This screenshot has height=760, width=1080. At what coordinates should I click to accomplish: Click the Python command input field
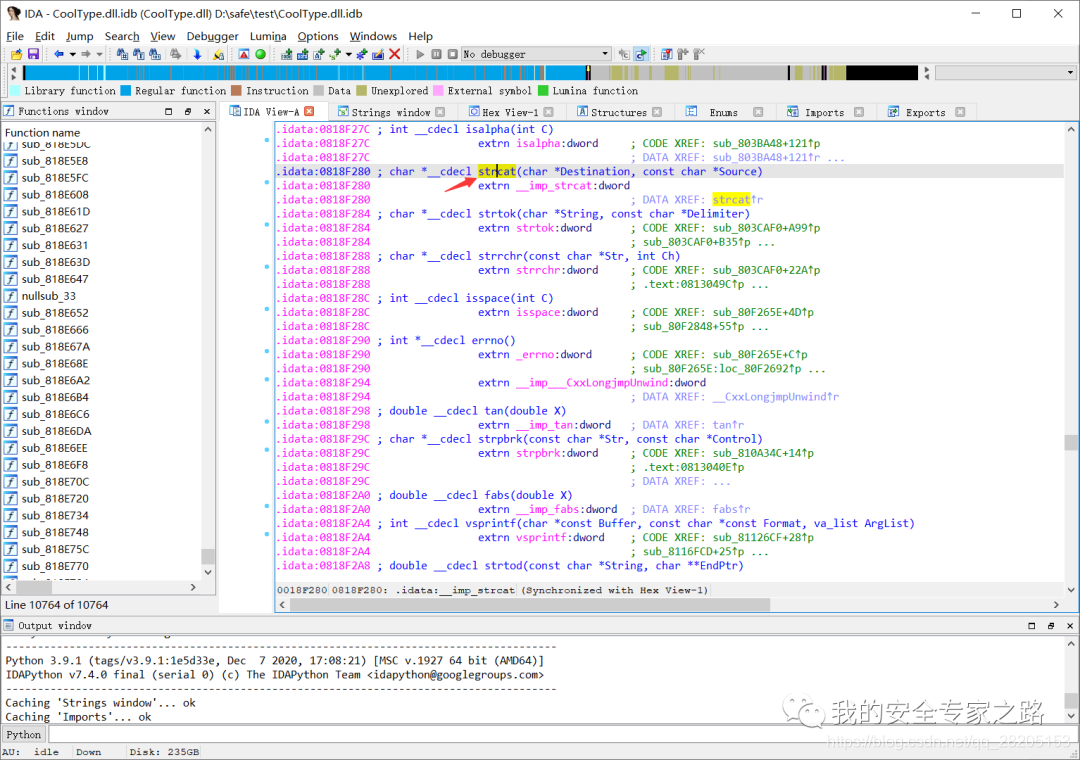point(557,735)
